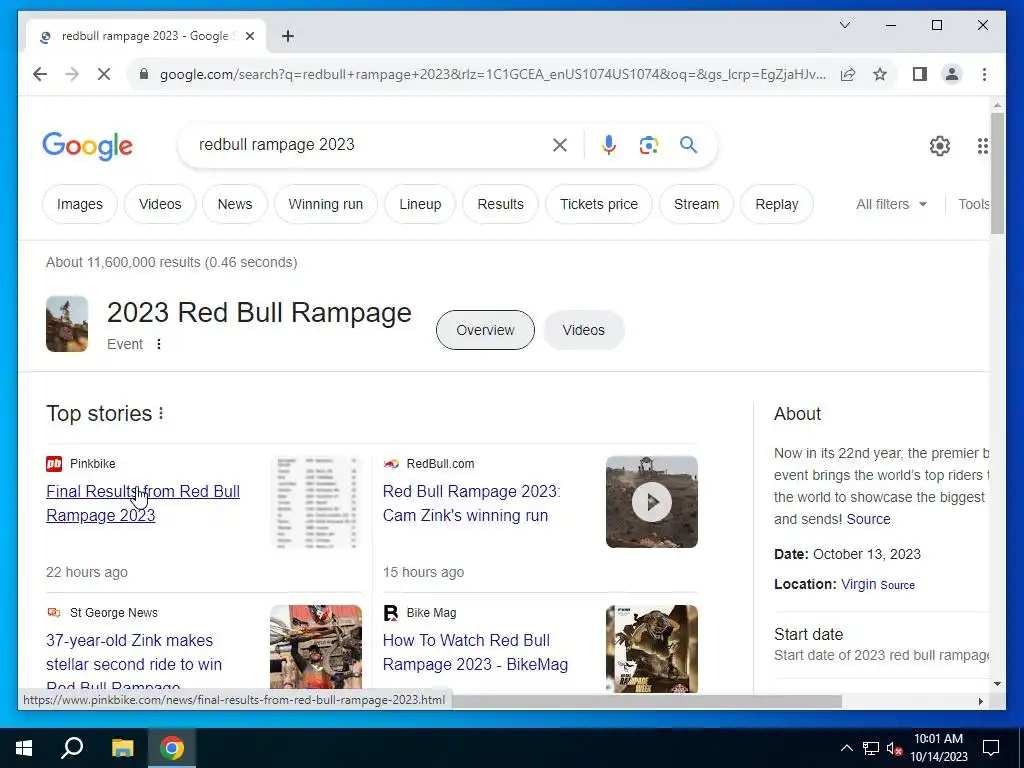Screen dimensions: 1024x768
Task: Open File Explorer from taskbar
Action: pos(122,748)
